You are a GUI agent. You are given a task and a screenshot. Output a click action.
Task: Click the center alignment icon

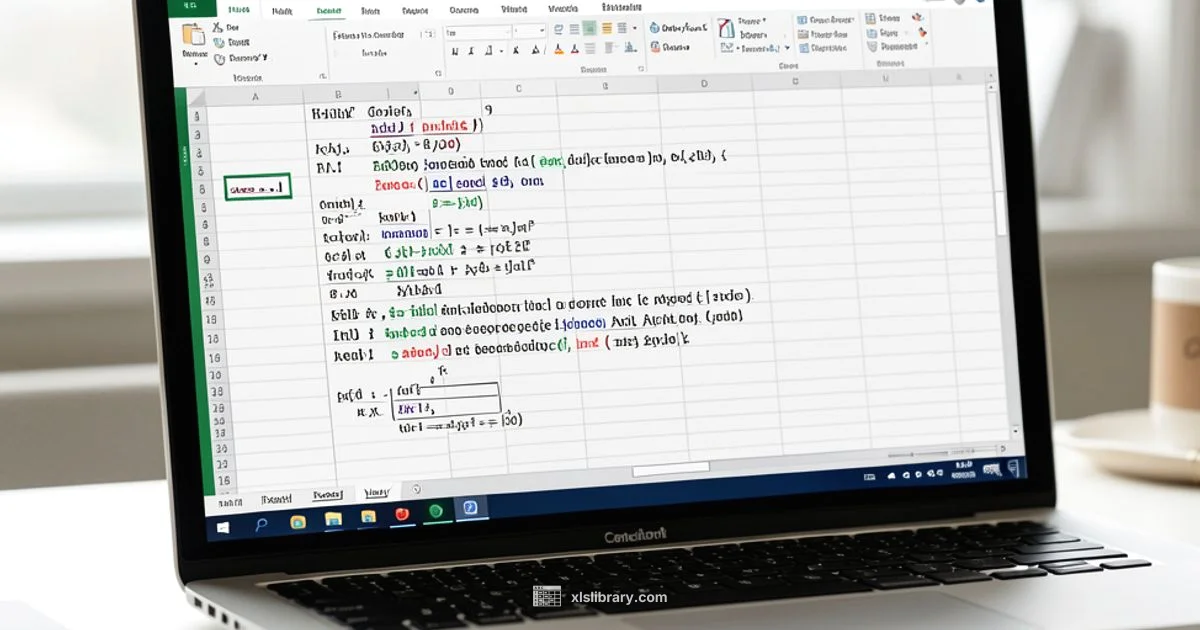(x=590, y=27)
